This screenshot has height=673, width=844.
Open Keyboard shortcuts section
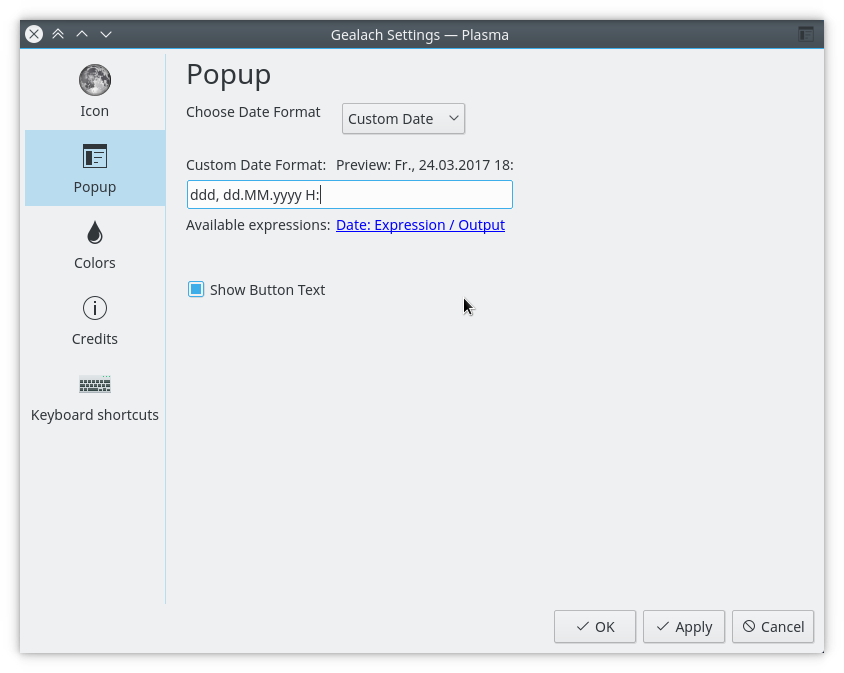point(95,396)
